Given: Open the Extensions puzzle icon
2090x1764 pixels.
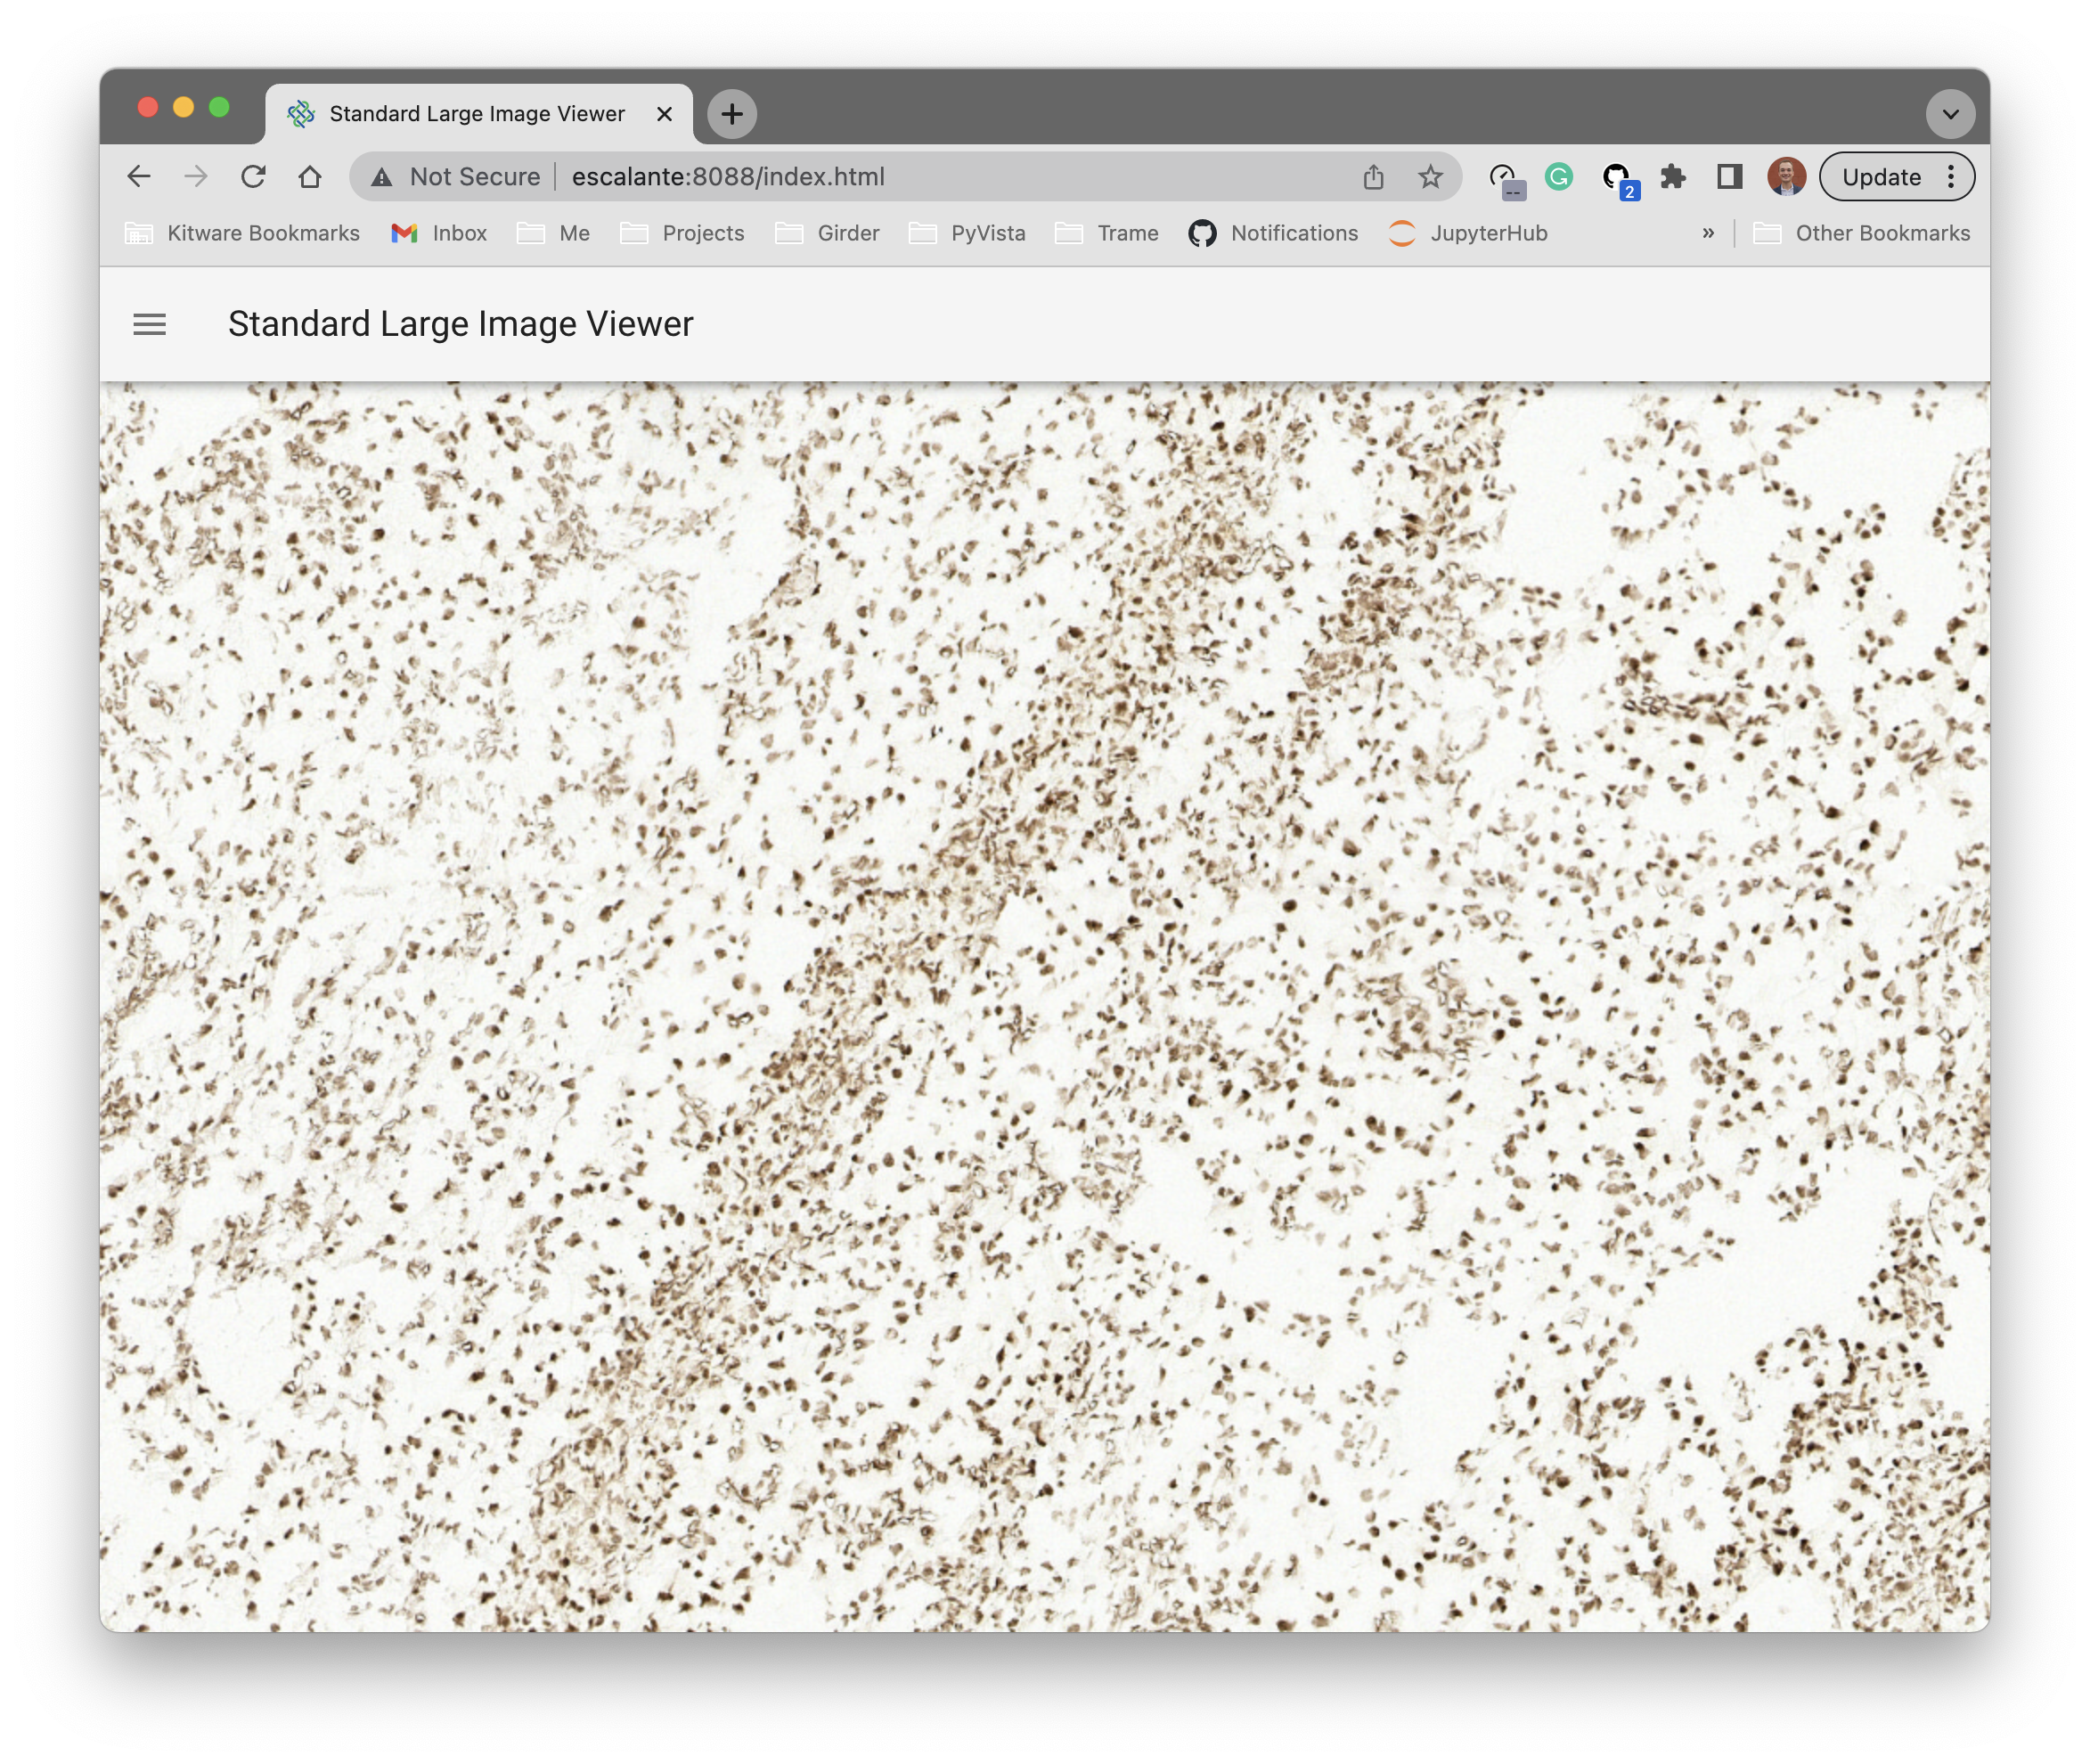Looking at the screenshot, I should click(x=1673, y=177).
